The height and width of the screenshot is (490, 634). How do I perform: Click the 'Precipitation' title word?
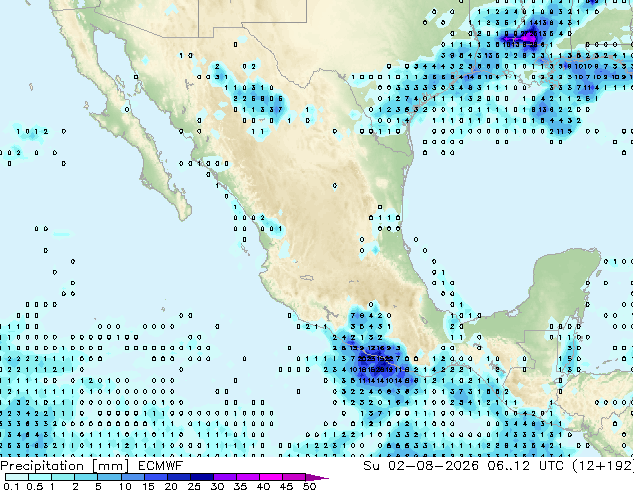(42, 466)
